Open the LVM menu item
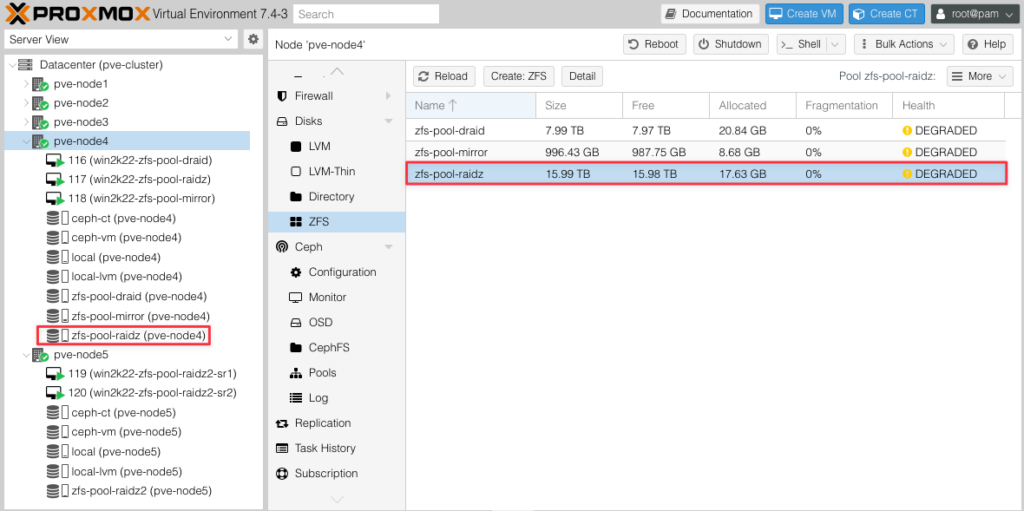1024x511 pixels. click(336, 146)
